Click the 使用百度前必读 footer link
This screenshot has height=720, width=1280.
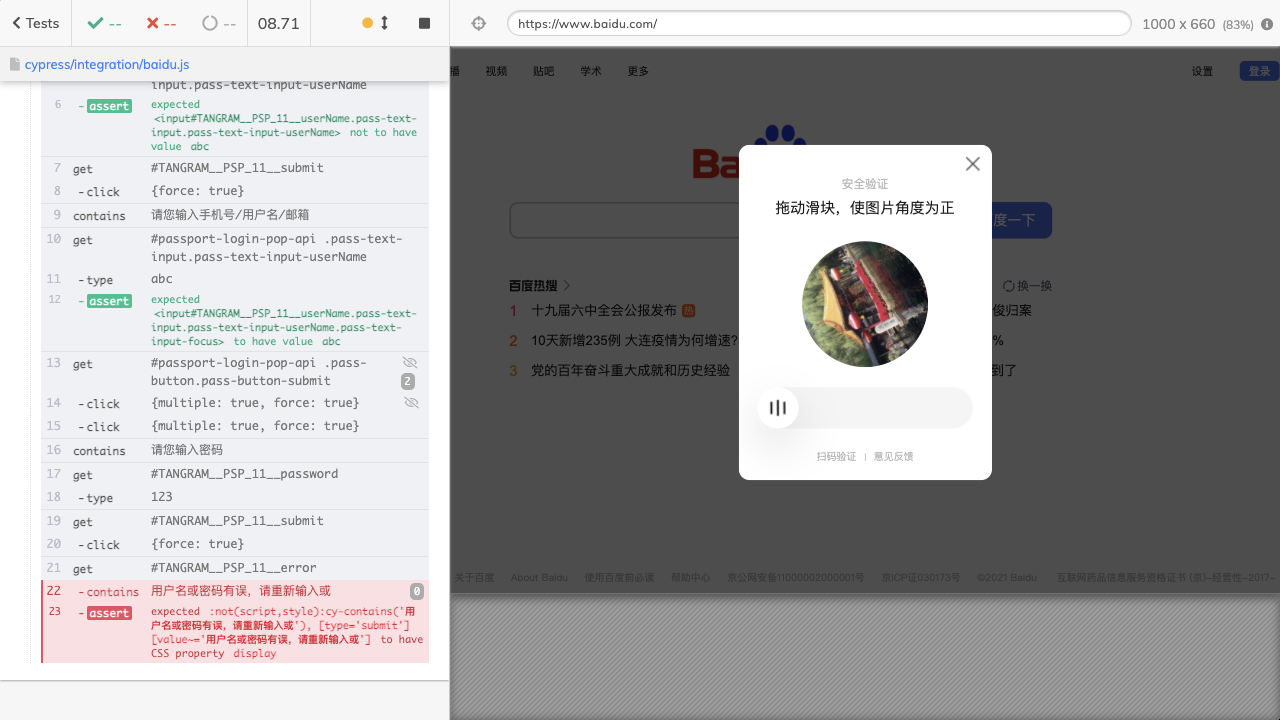pos(619,577)
